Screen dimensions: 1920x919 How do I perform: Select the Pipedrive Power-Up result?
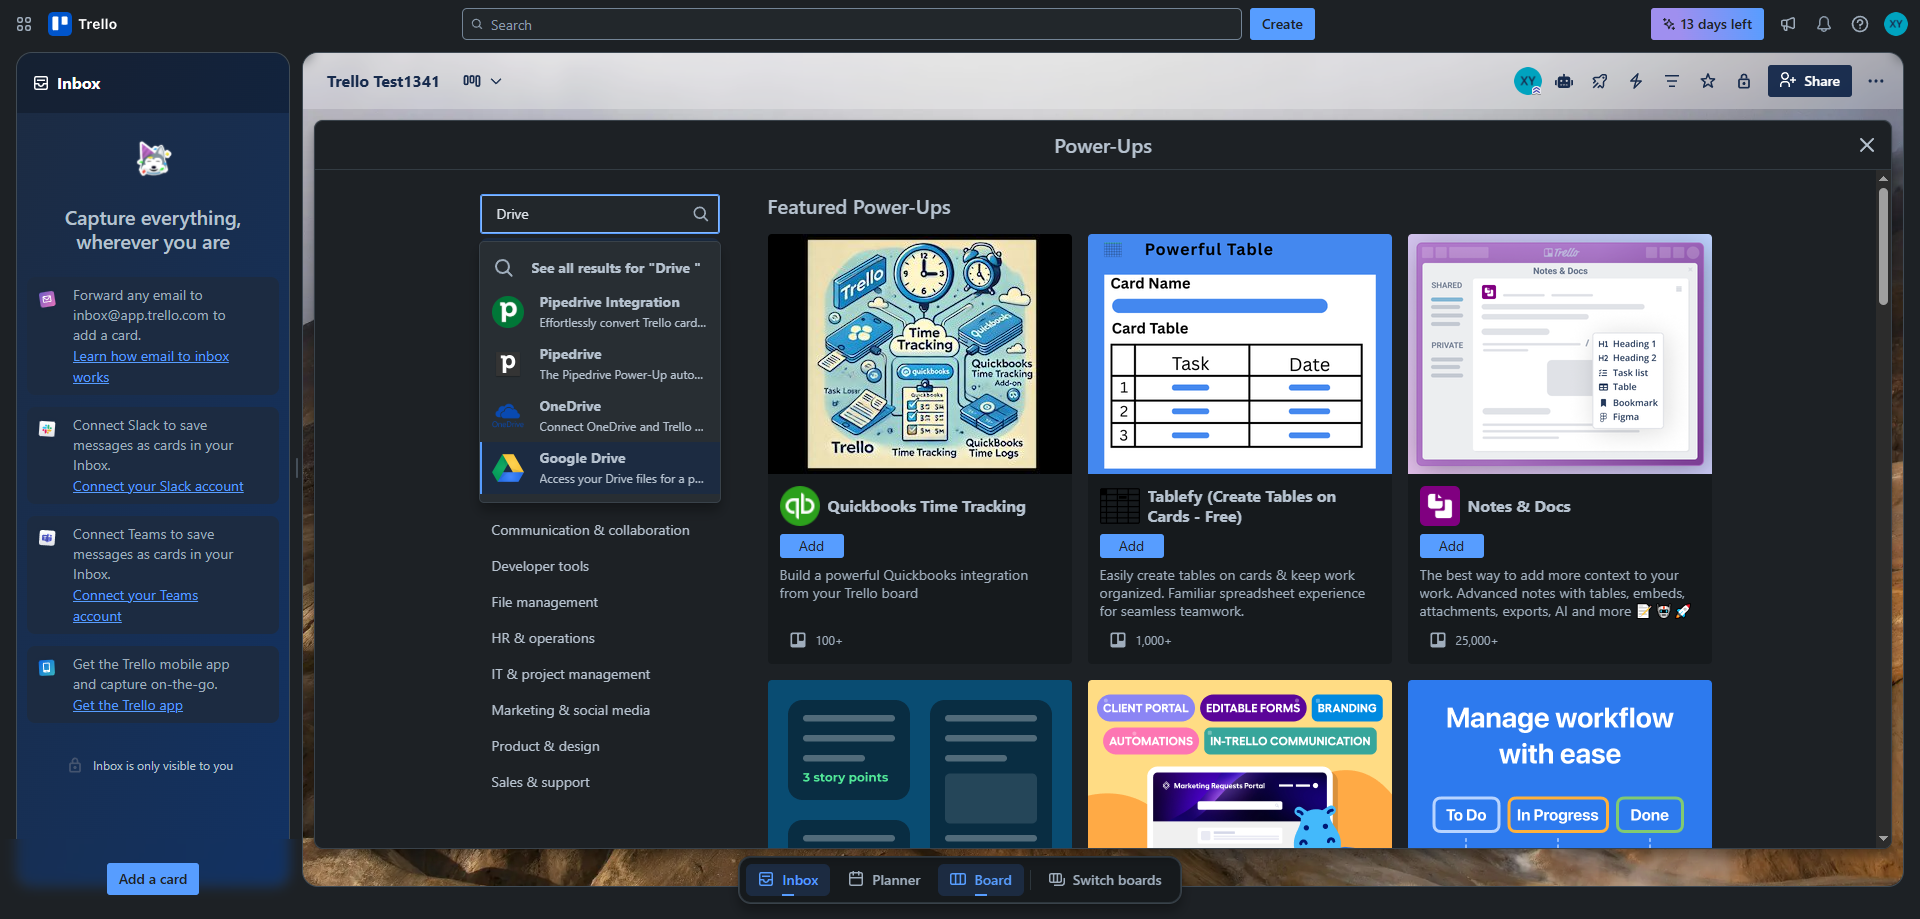coord(600,364)
